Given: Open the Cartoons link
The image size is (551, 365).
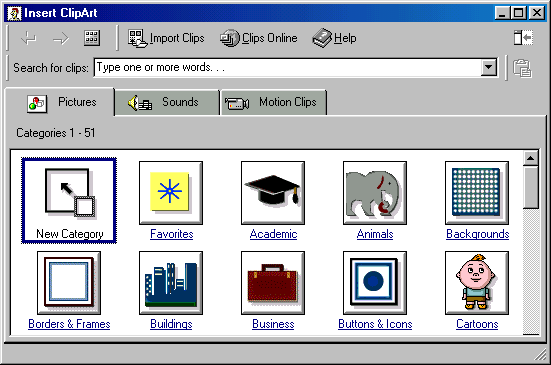Looking at the screenshot, I should point(477,324).
